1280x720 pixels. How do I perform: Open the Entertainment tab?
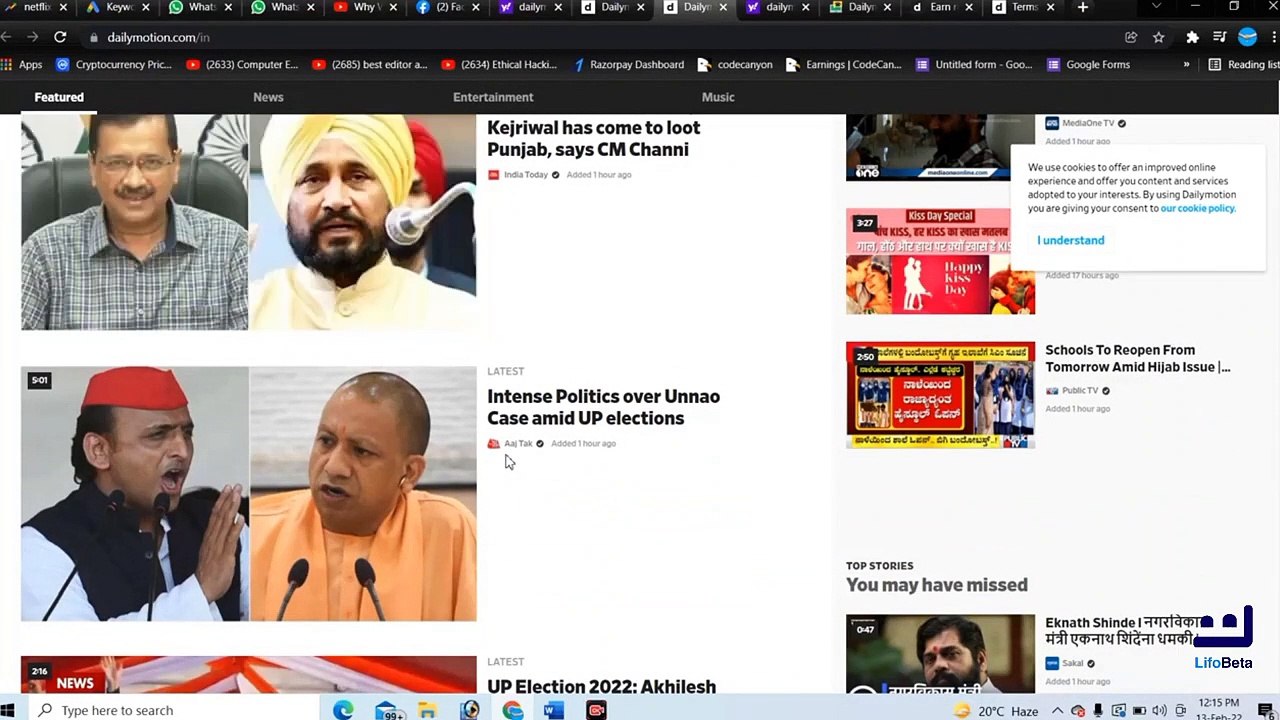[493, 97]
